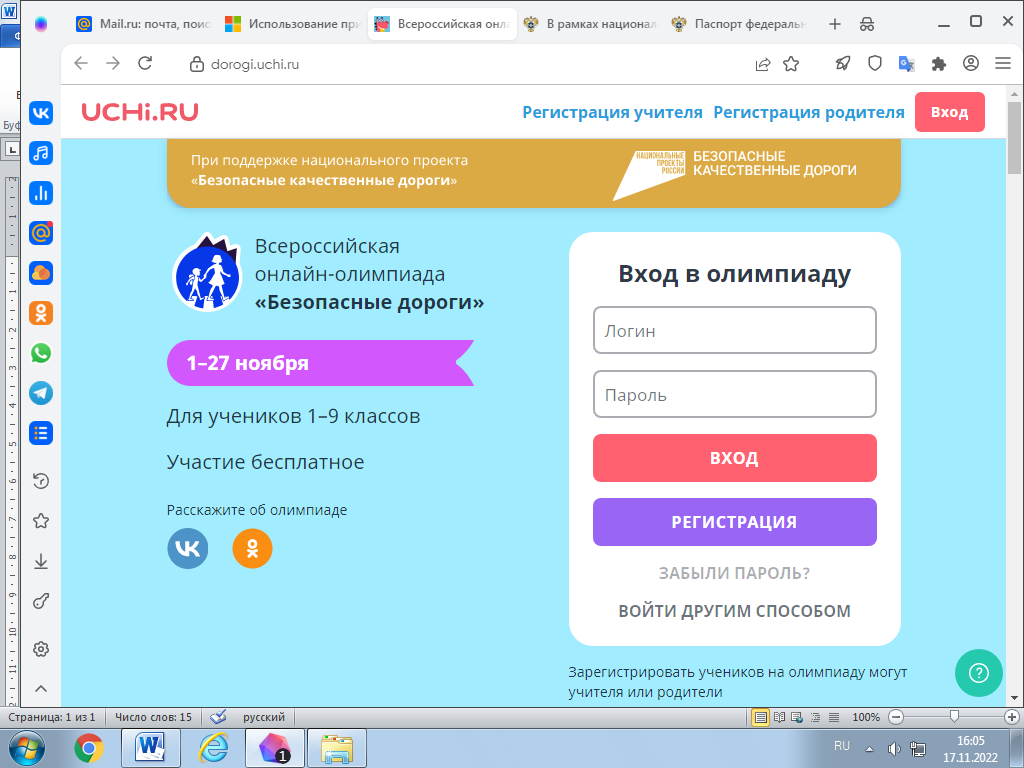Click the page scrollbar down arrow

1014,698
